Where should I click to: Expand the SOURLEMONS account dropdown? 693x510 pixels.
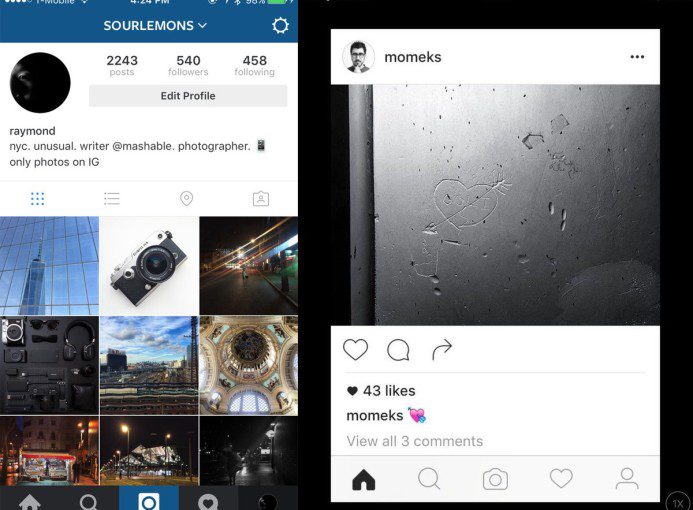coord(155,26)
